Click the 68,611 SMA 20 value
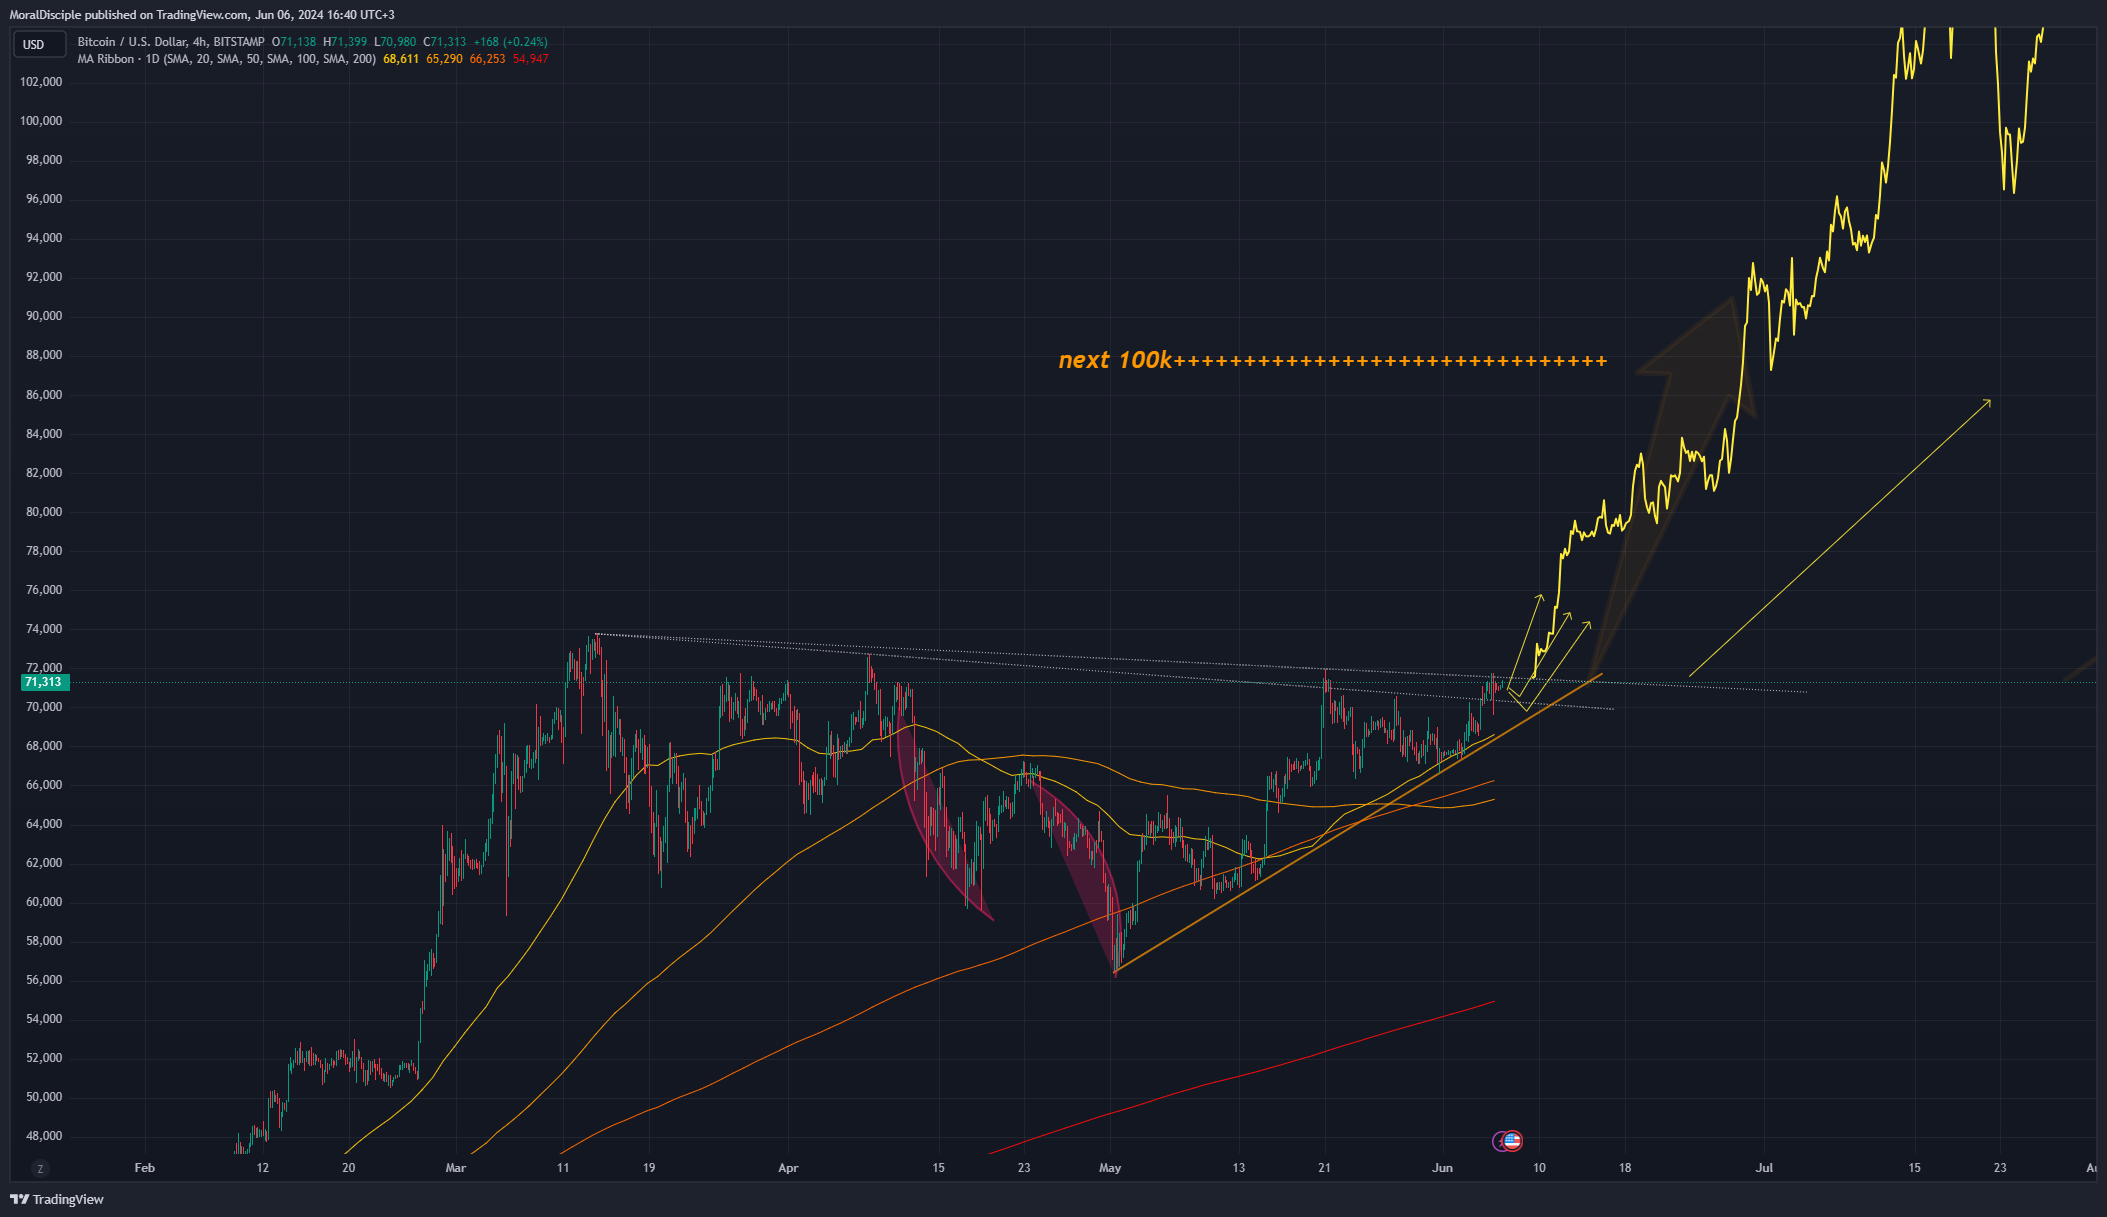2107x1217 pixels. coord(401,59)
